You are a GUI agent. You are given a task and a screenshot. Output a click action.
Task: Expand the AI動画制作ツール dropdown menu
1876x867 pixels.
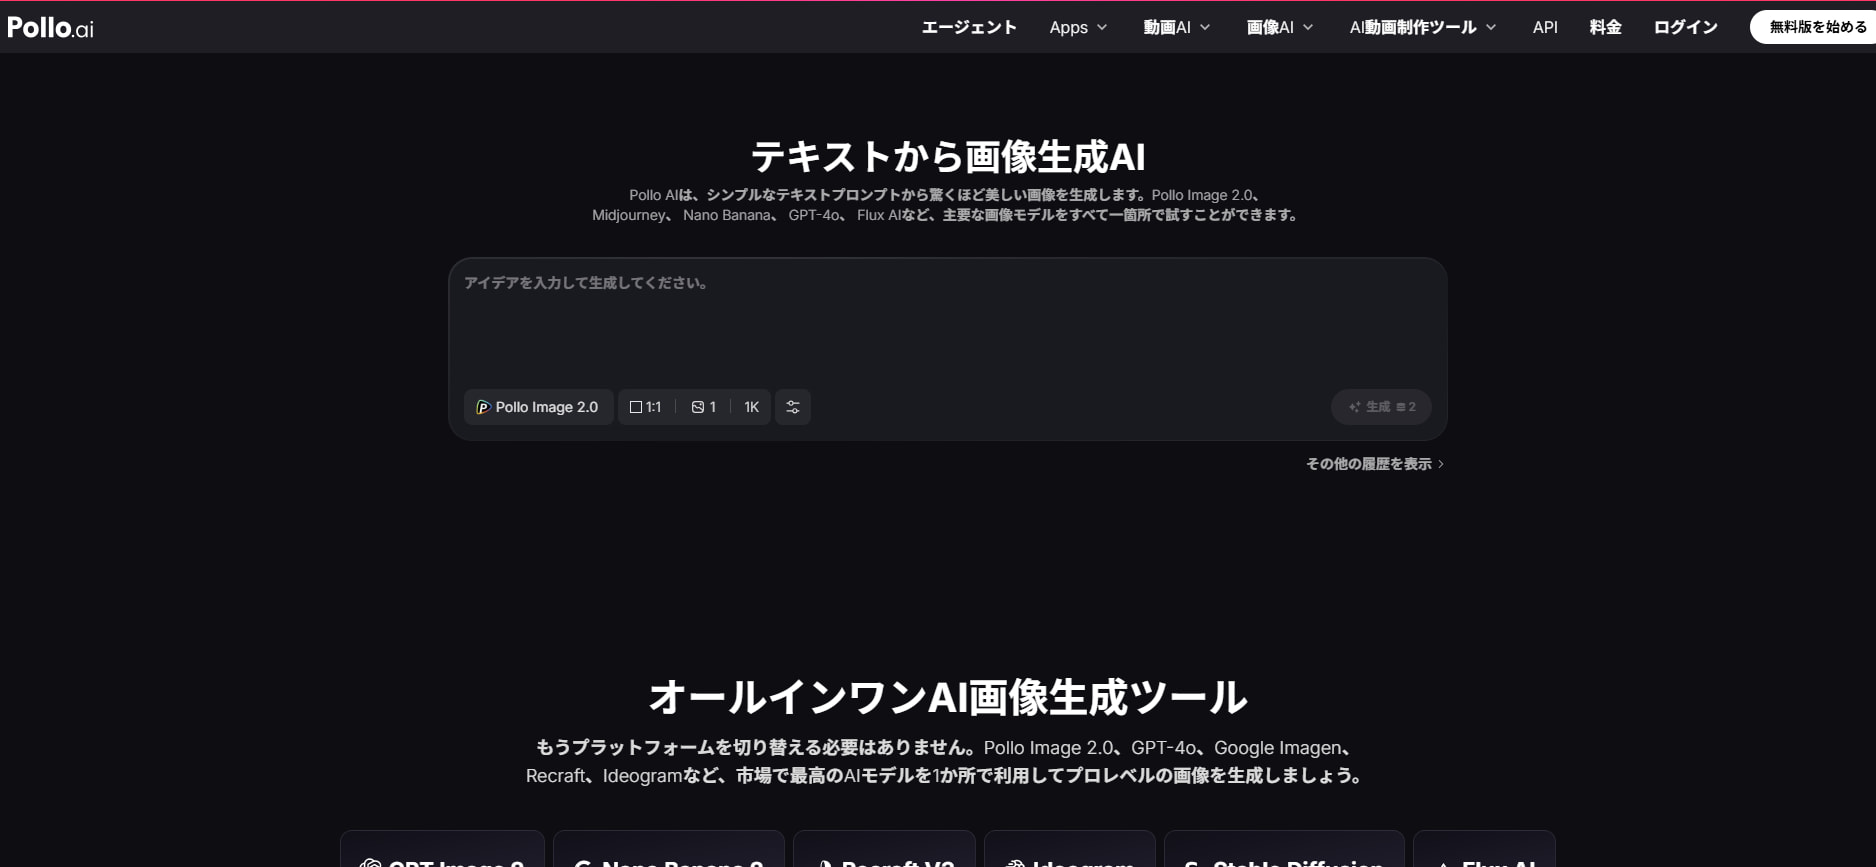[x=1423, y=27]
